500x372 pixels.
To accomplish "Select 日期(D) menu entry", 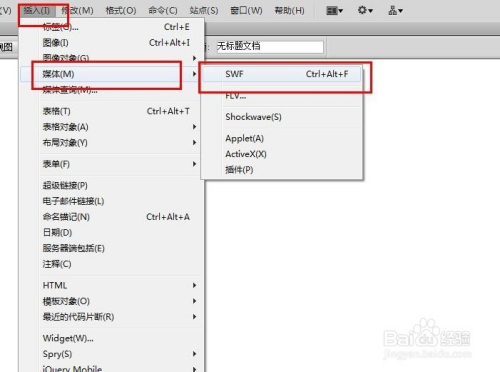I will point(112,232).
